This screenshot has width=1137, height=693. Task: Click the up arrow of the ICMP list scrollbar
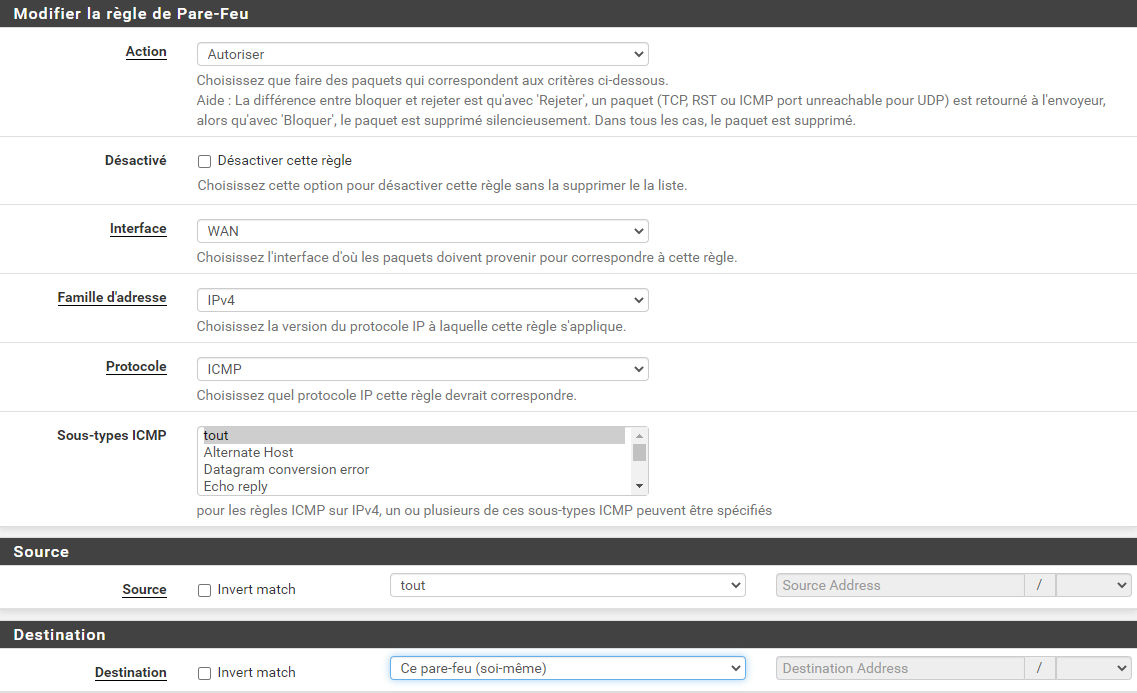click(x=639, y=435)
